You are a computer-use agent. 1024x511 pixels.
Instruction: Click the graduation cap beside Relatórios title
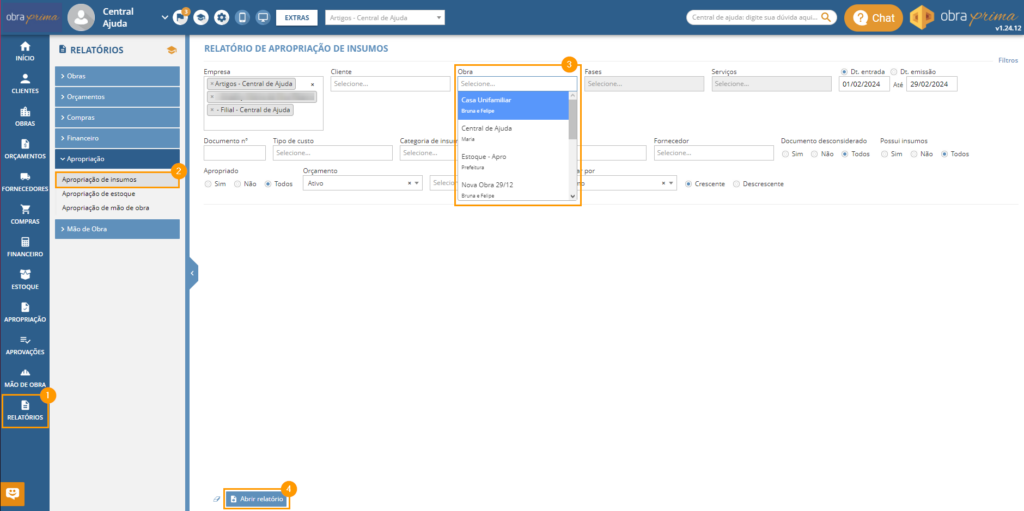tap(172, 50)
